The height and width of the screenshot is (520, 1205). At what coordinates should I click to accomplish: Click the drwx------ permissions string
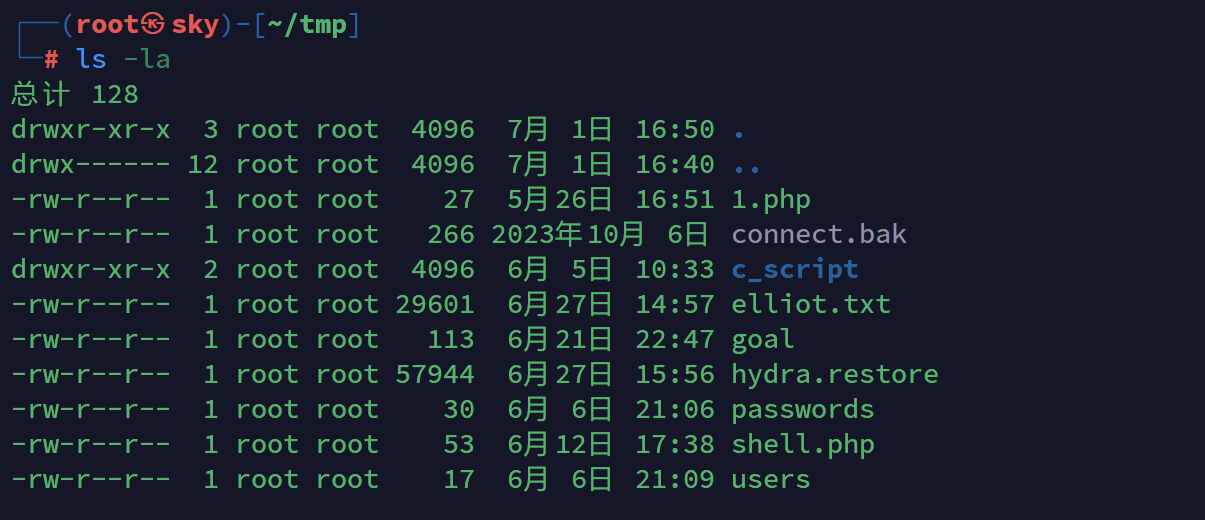91,165
